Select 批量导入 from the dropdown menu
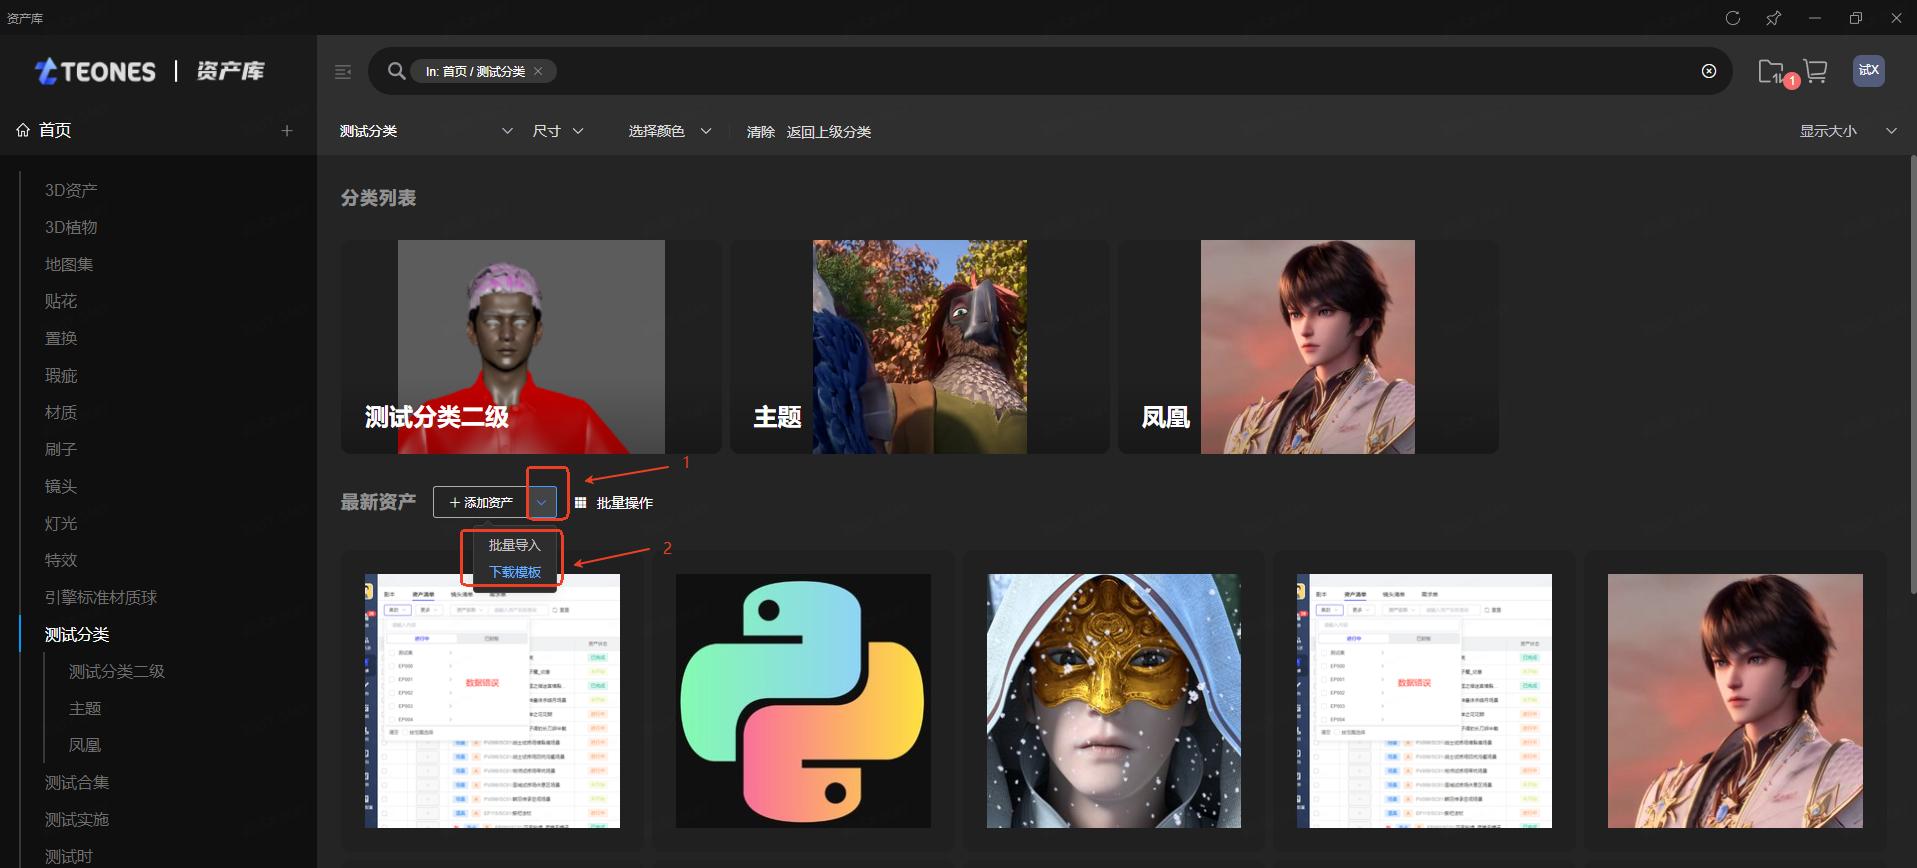 (x=514, y=545)
